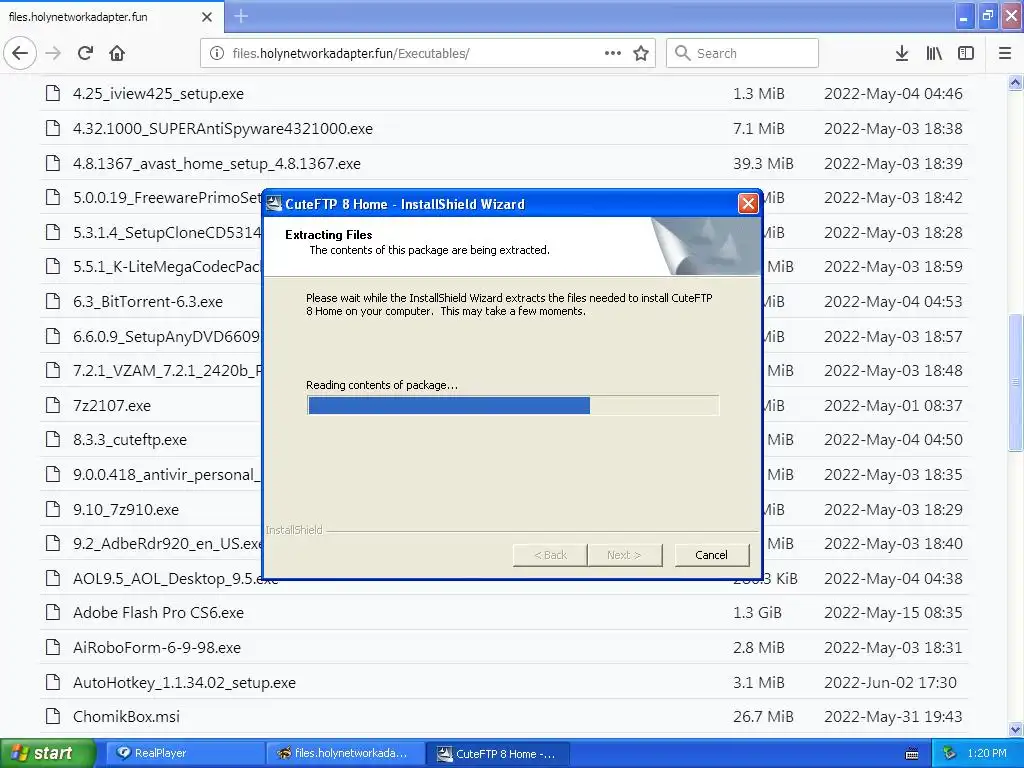Screen dimensions: 1024x768
Task: Click file icon beside Adobe Flash Pro CS6.exe
Action: coord(53,613)
